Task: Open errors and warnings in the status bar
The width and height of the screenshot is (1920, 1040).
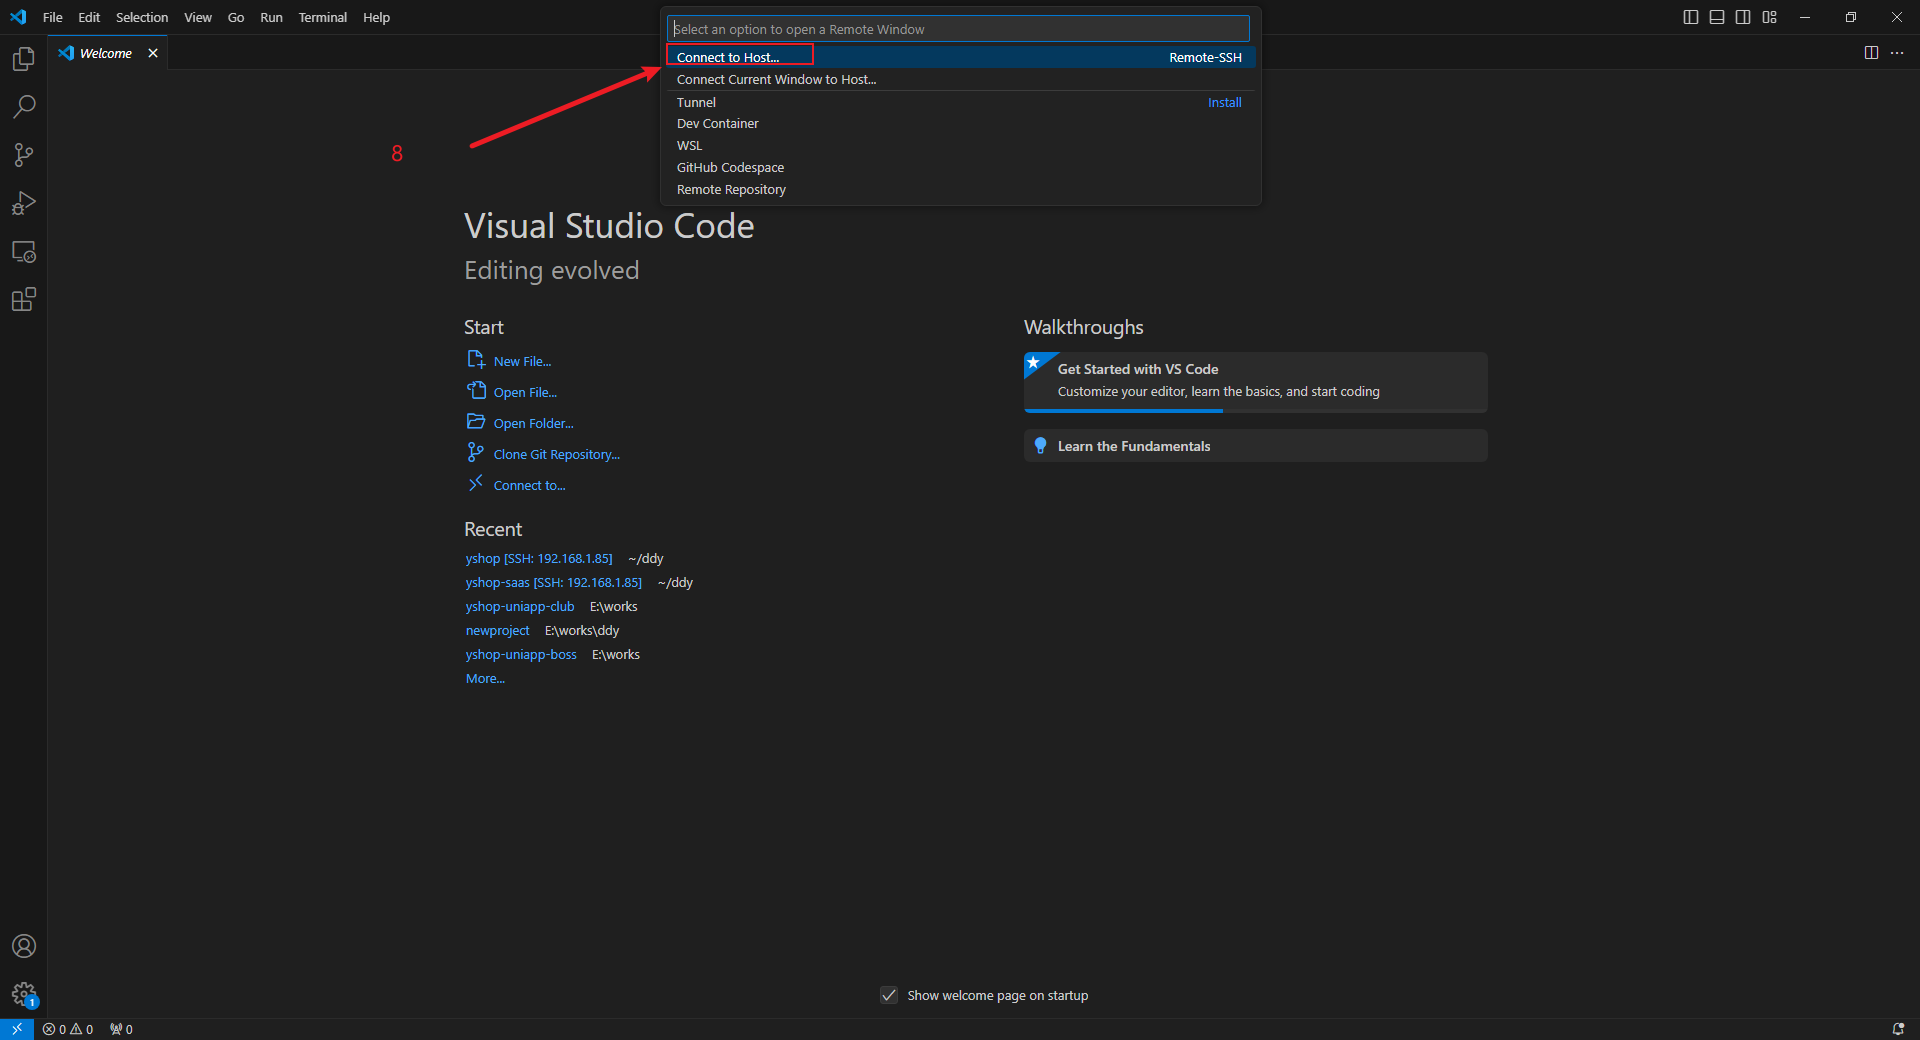Action: [x=68, y=1029]
